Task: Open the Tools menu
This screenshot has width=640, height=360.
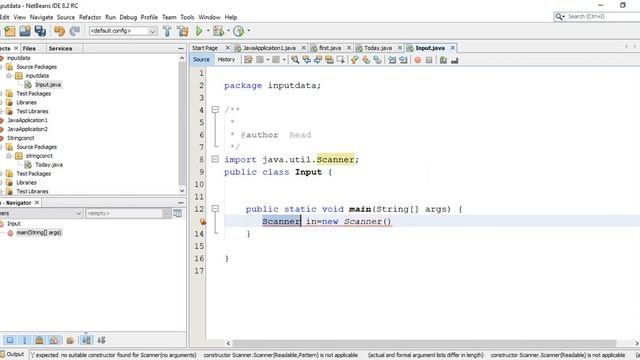Action: pos(187,17)
